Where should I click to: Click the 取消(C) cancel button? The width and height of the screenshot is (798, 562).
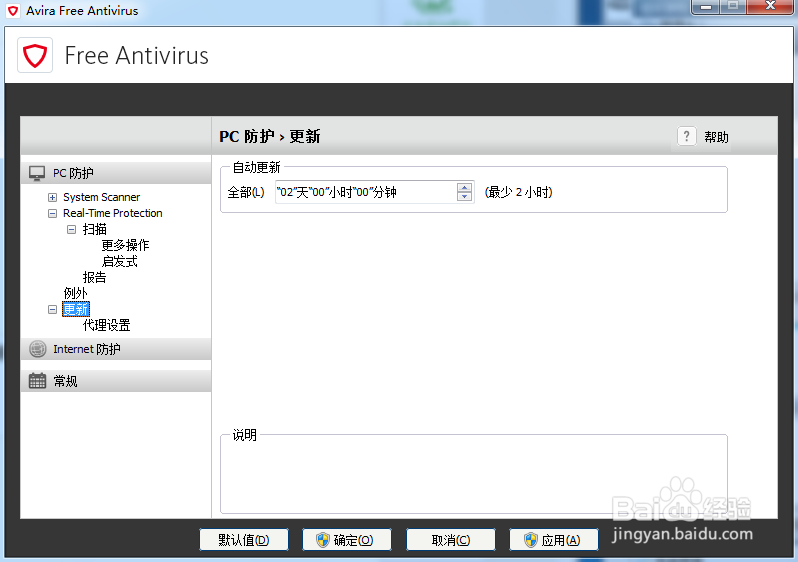(451, 540)
